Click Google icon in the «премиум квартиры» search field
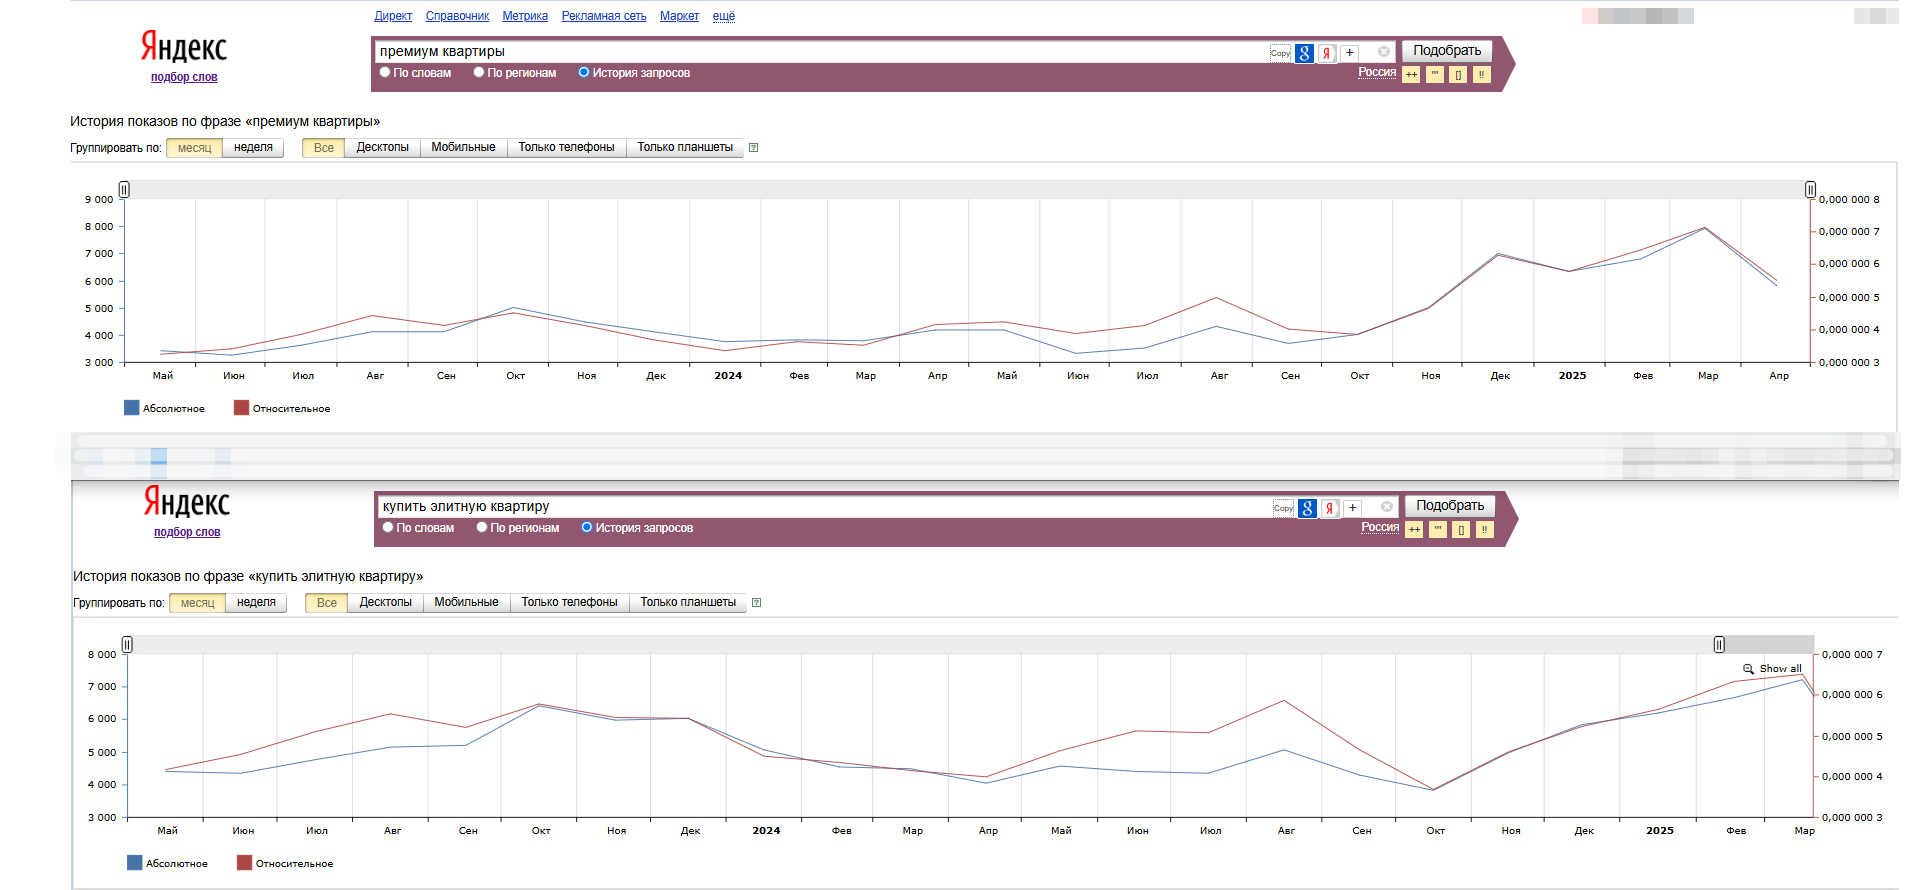The width and height of the screenshot is (1928, 890). point(1304,54)
